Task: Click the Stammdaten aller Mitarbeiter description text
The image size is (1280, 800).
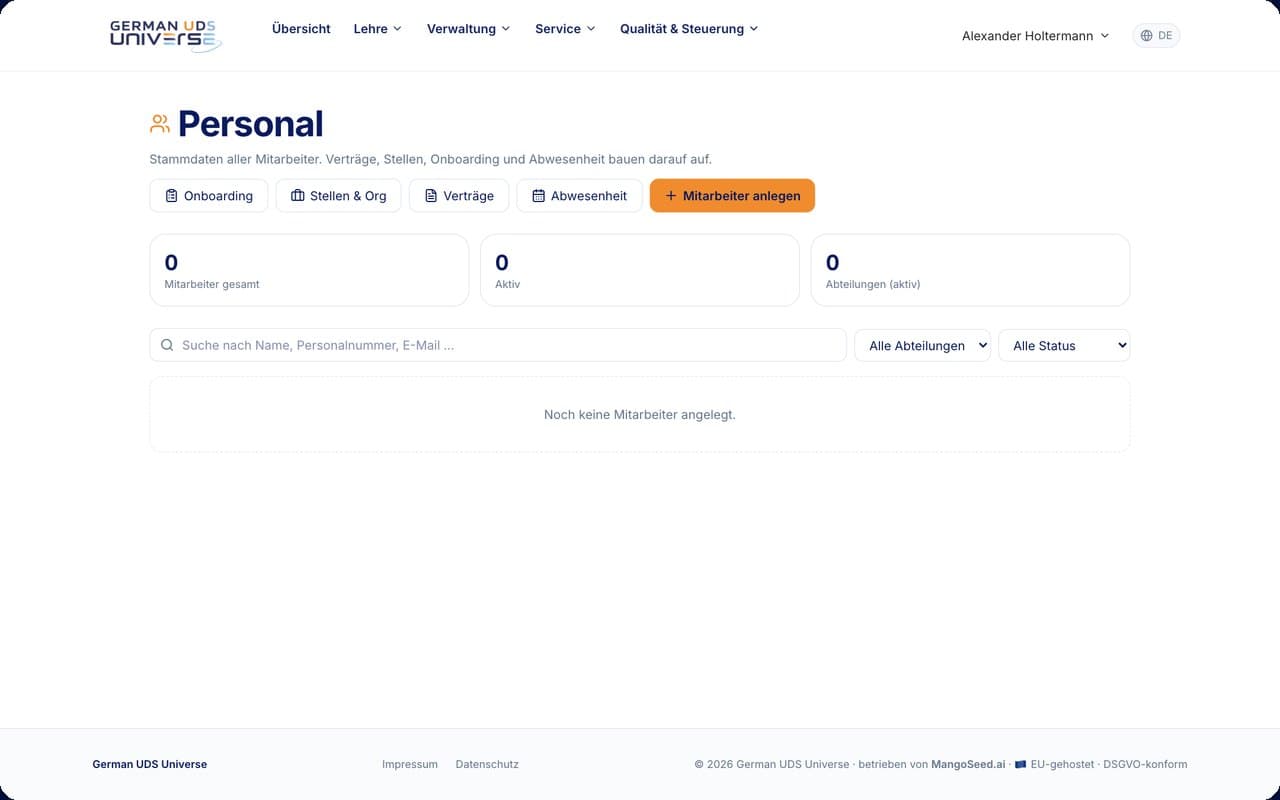Action: 431,159
